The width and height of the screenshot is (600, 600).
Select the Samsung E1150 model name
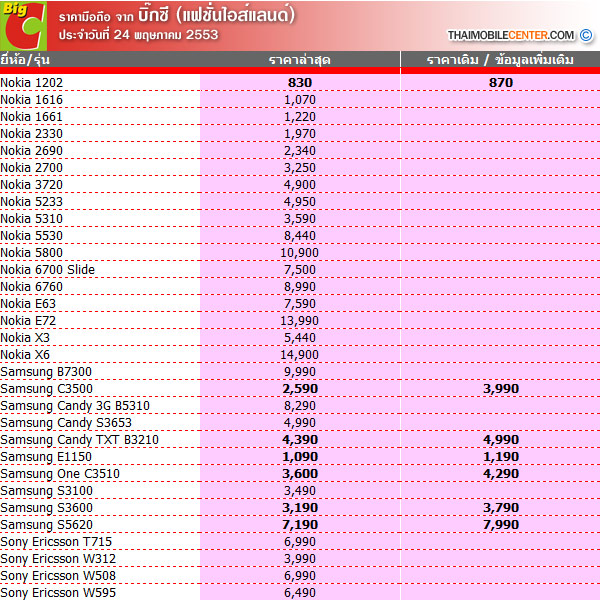46,457
